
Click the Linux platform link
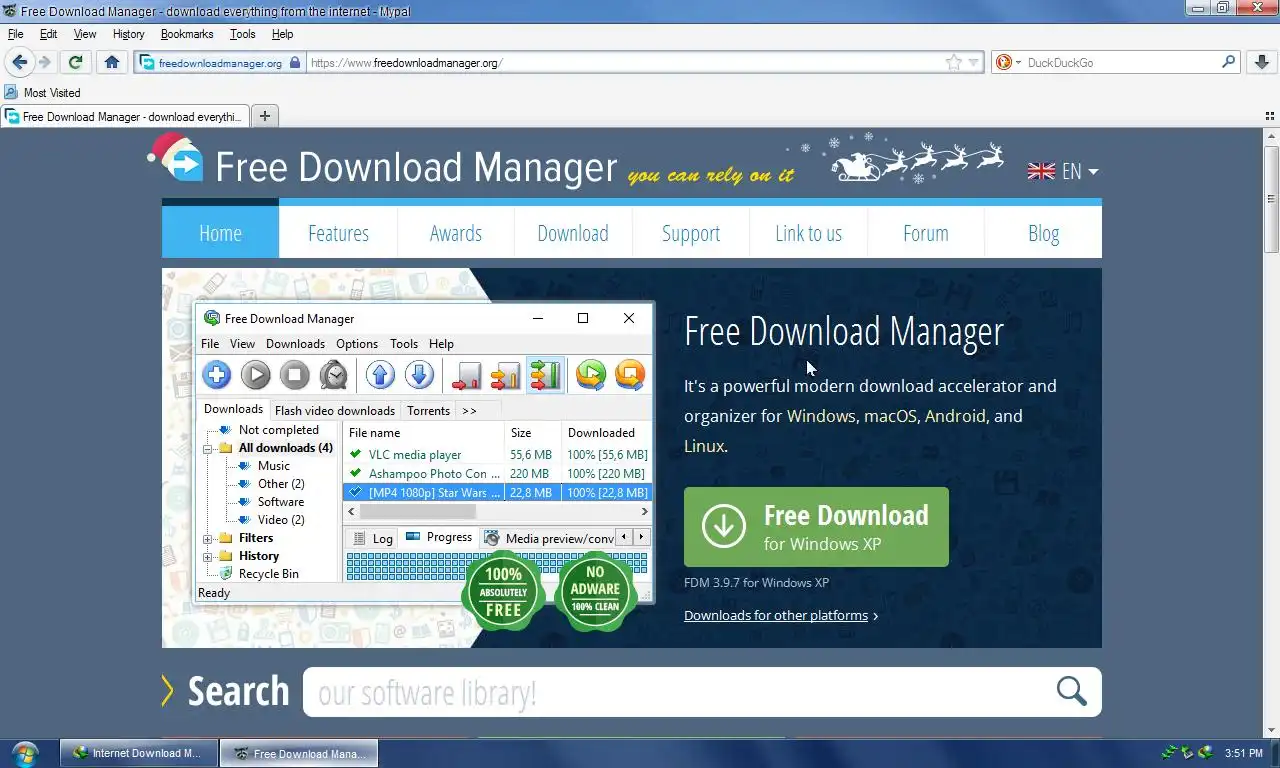click(x=704, y=446)
